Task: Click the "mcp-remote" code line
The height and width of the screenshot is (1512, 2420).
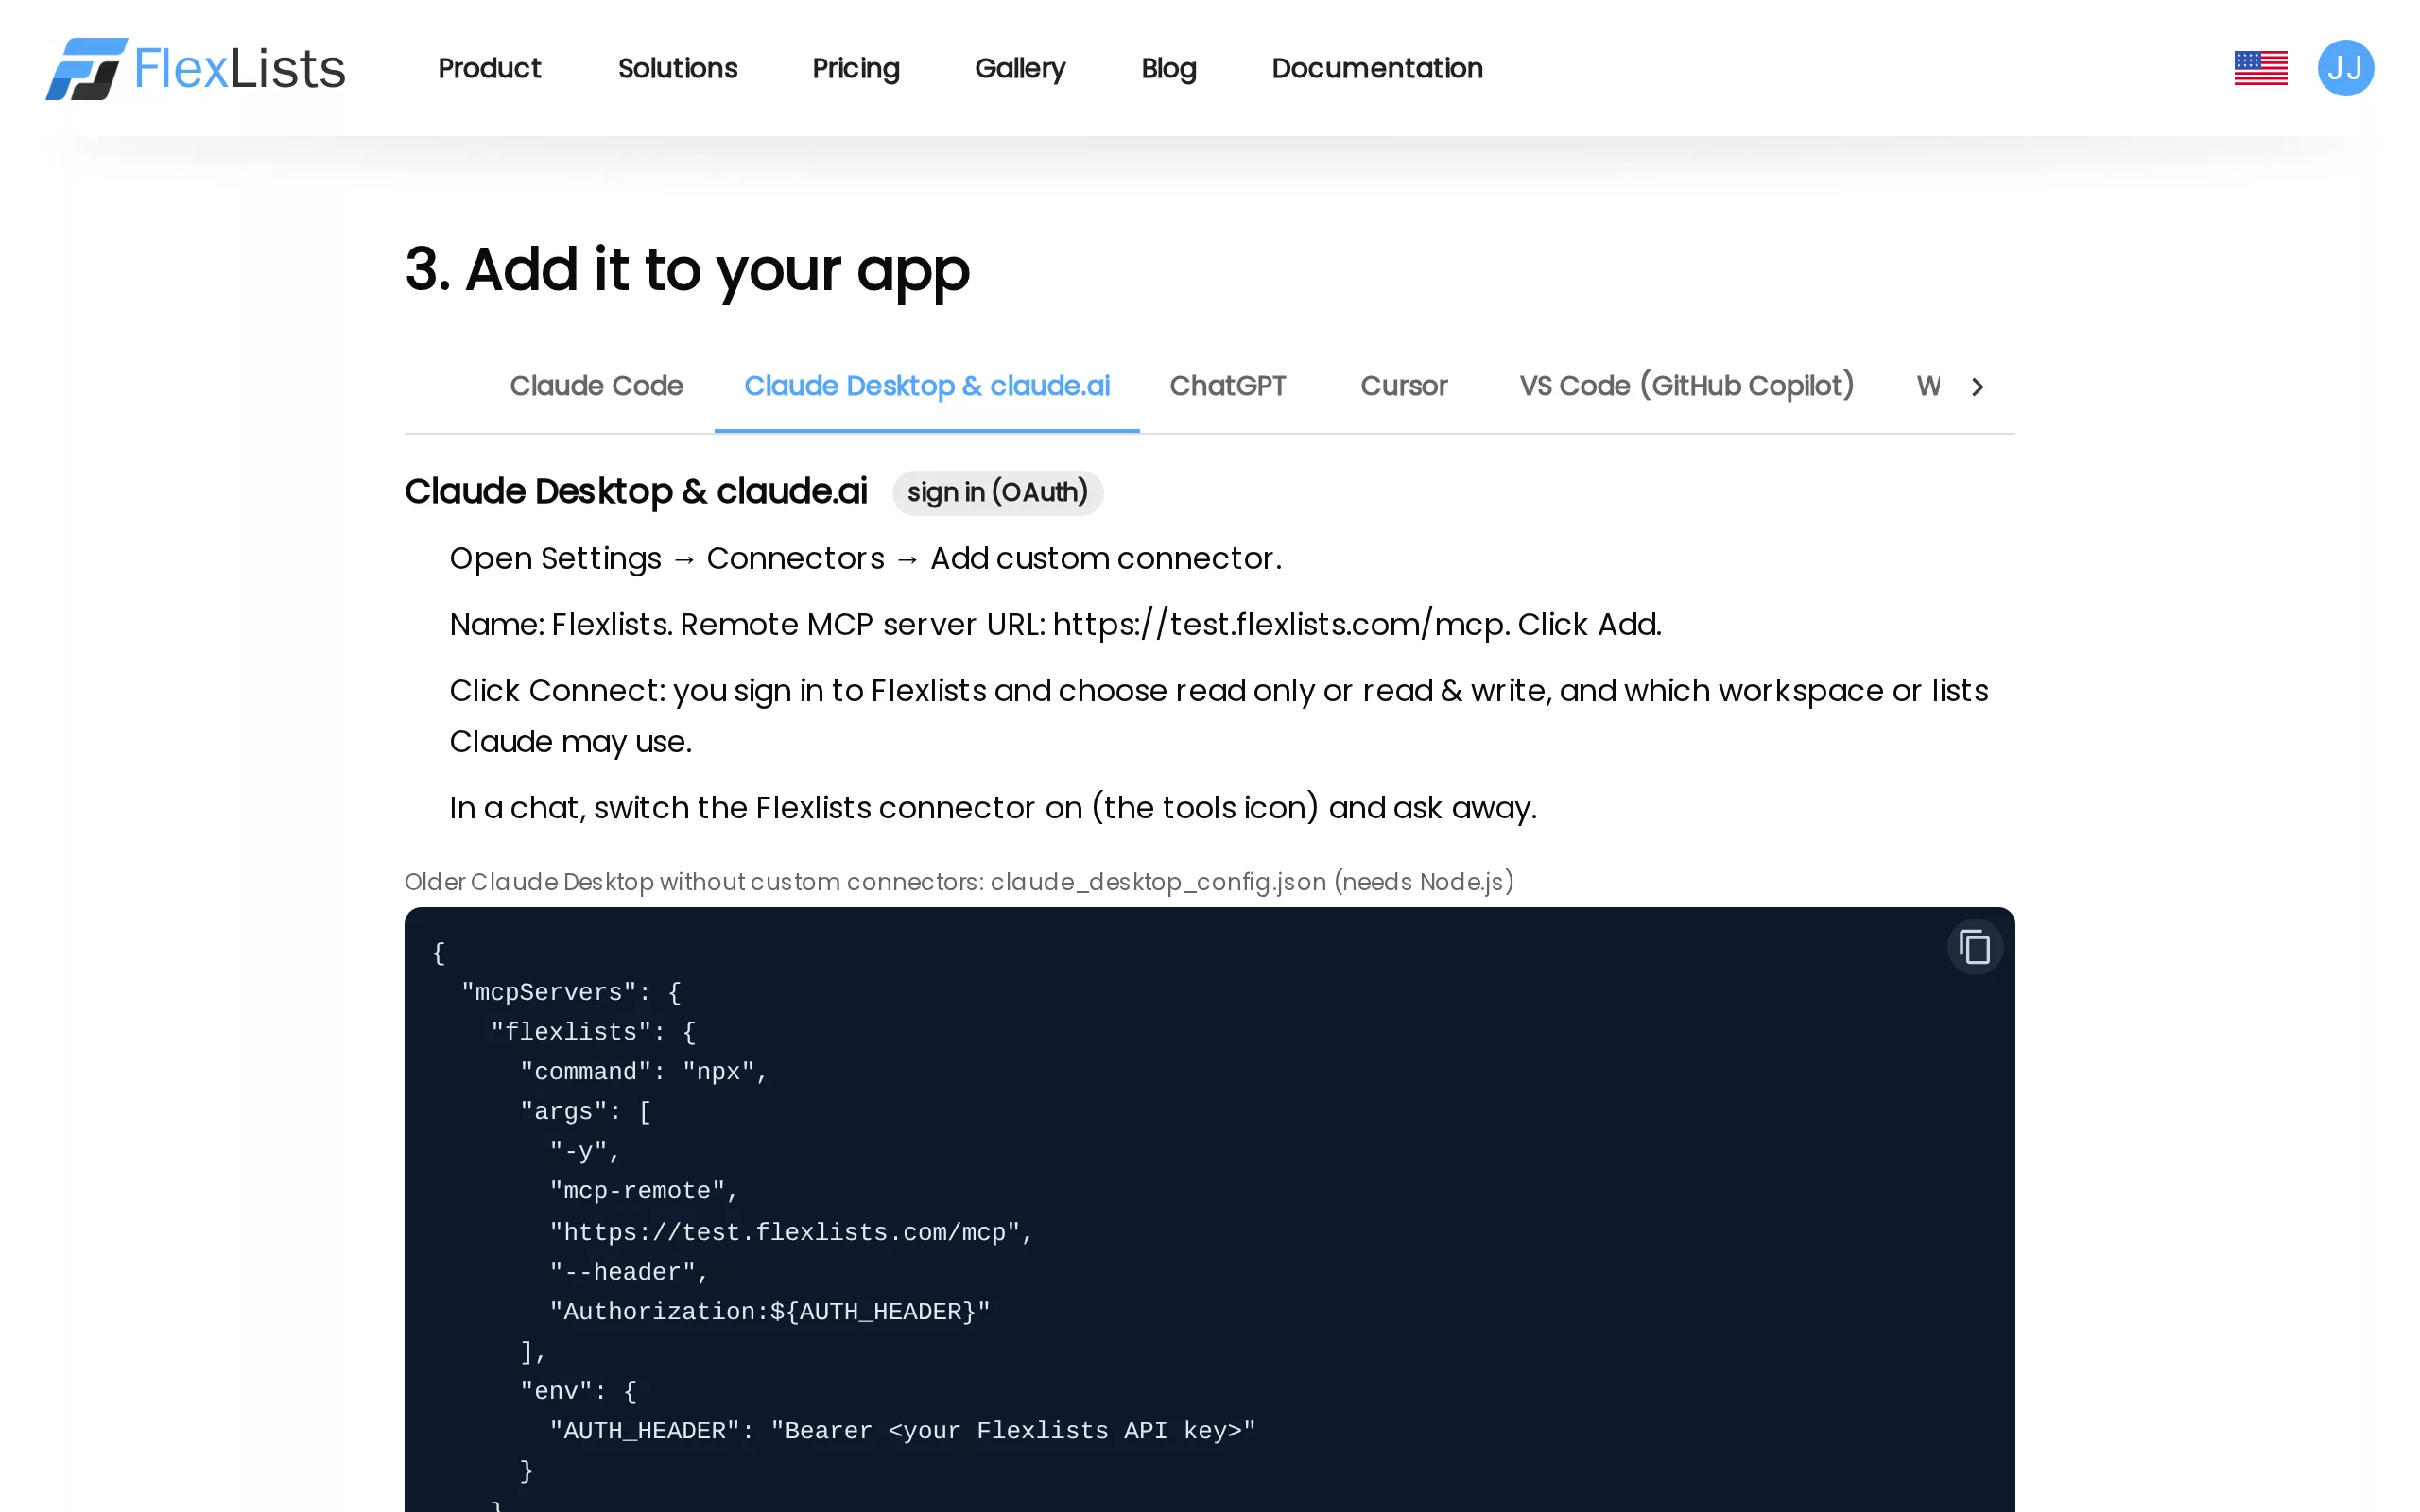Action: point(643,1190)
